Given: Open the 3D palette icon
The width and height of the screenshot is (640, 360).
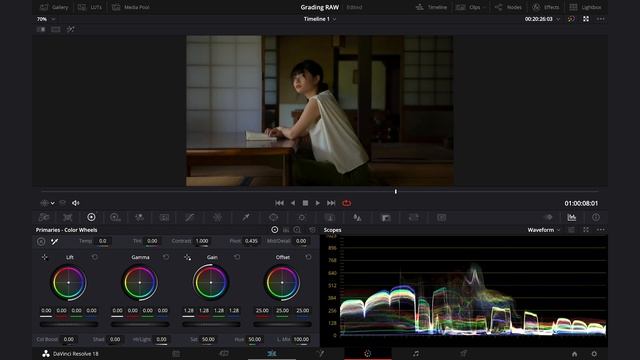Looking at the screenshot, I should pos(442,218).
